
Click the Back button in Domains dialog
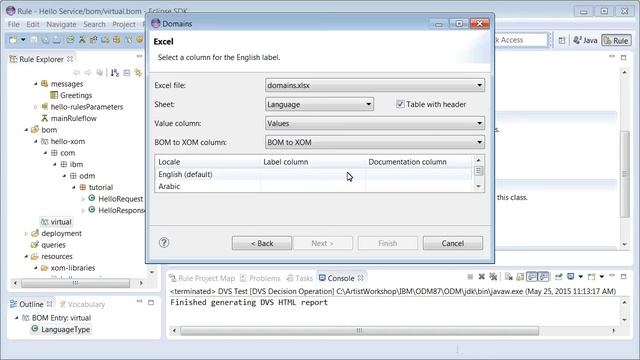click(x=262, y=243)
